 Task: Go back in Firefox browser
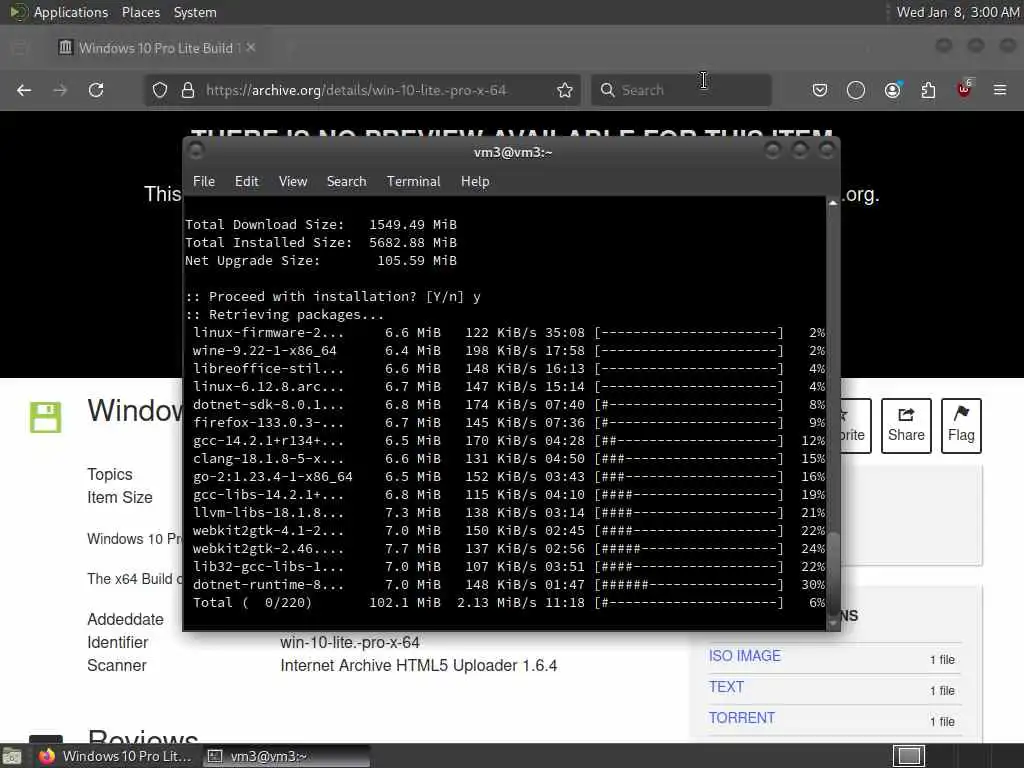[24, 90]
